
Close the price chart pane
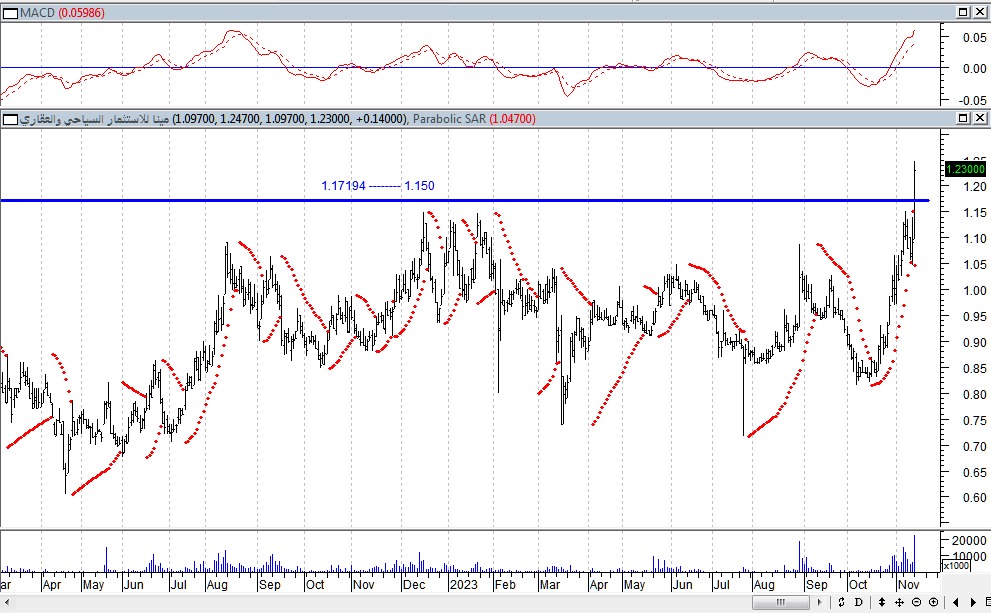click(x=980, y=119)
